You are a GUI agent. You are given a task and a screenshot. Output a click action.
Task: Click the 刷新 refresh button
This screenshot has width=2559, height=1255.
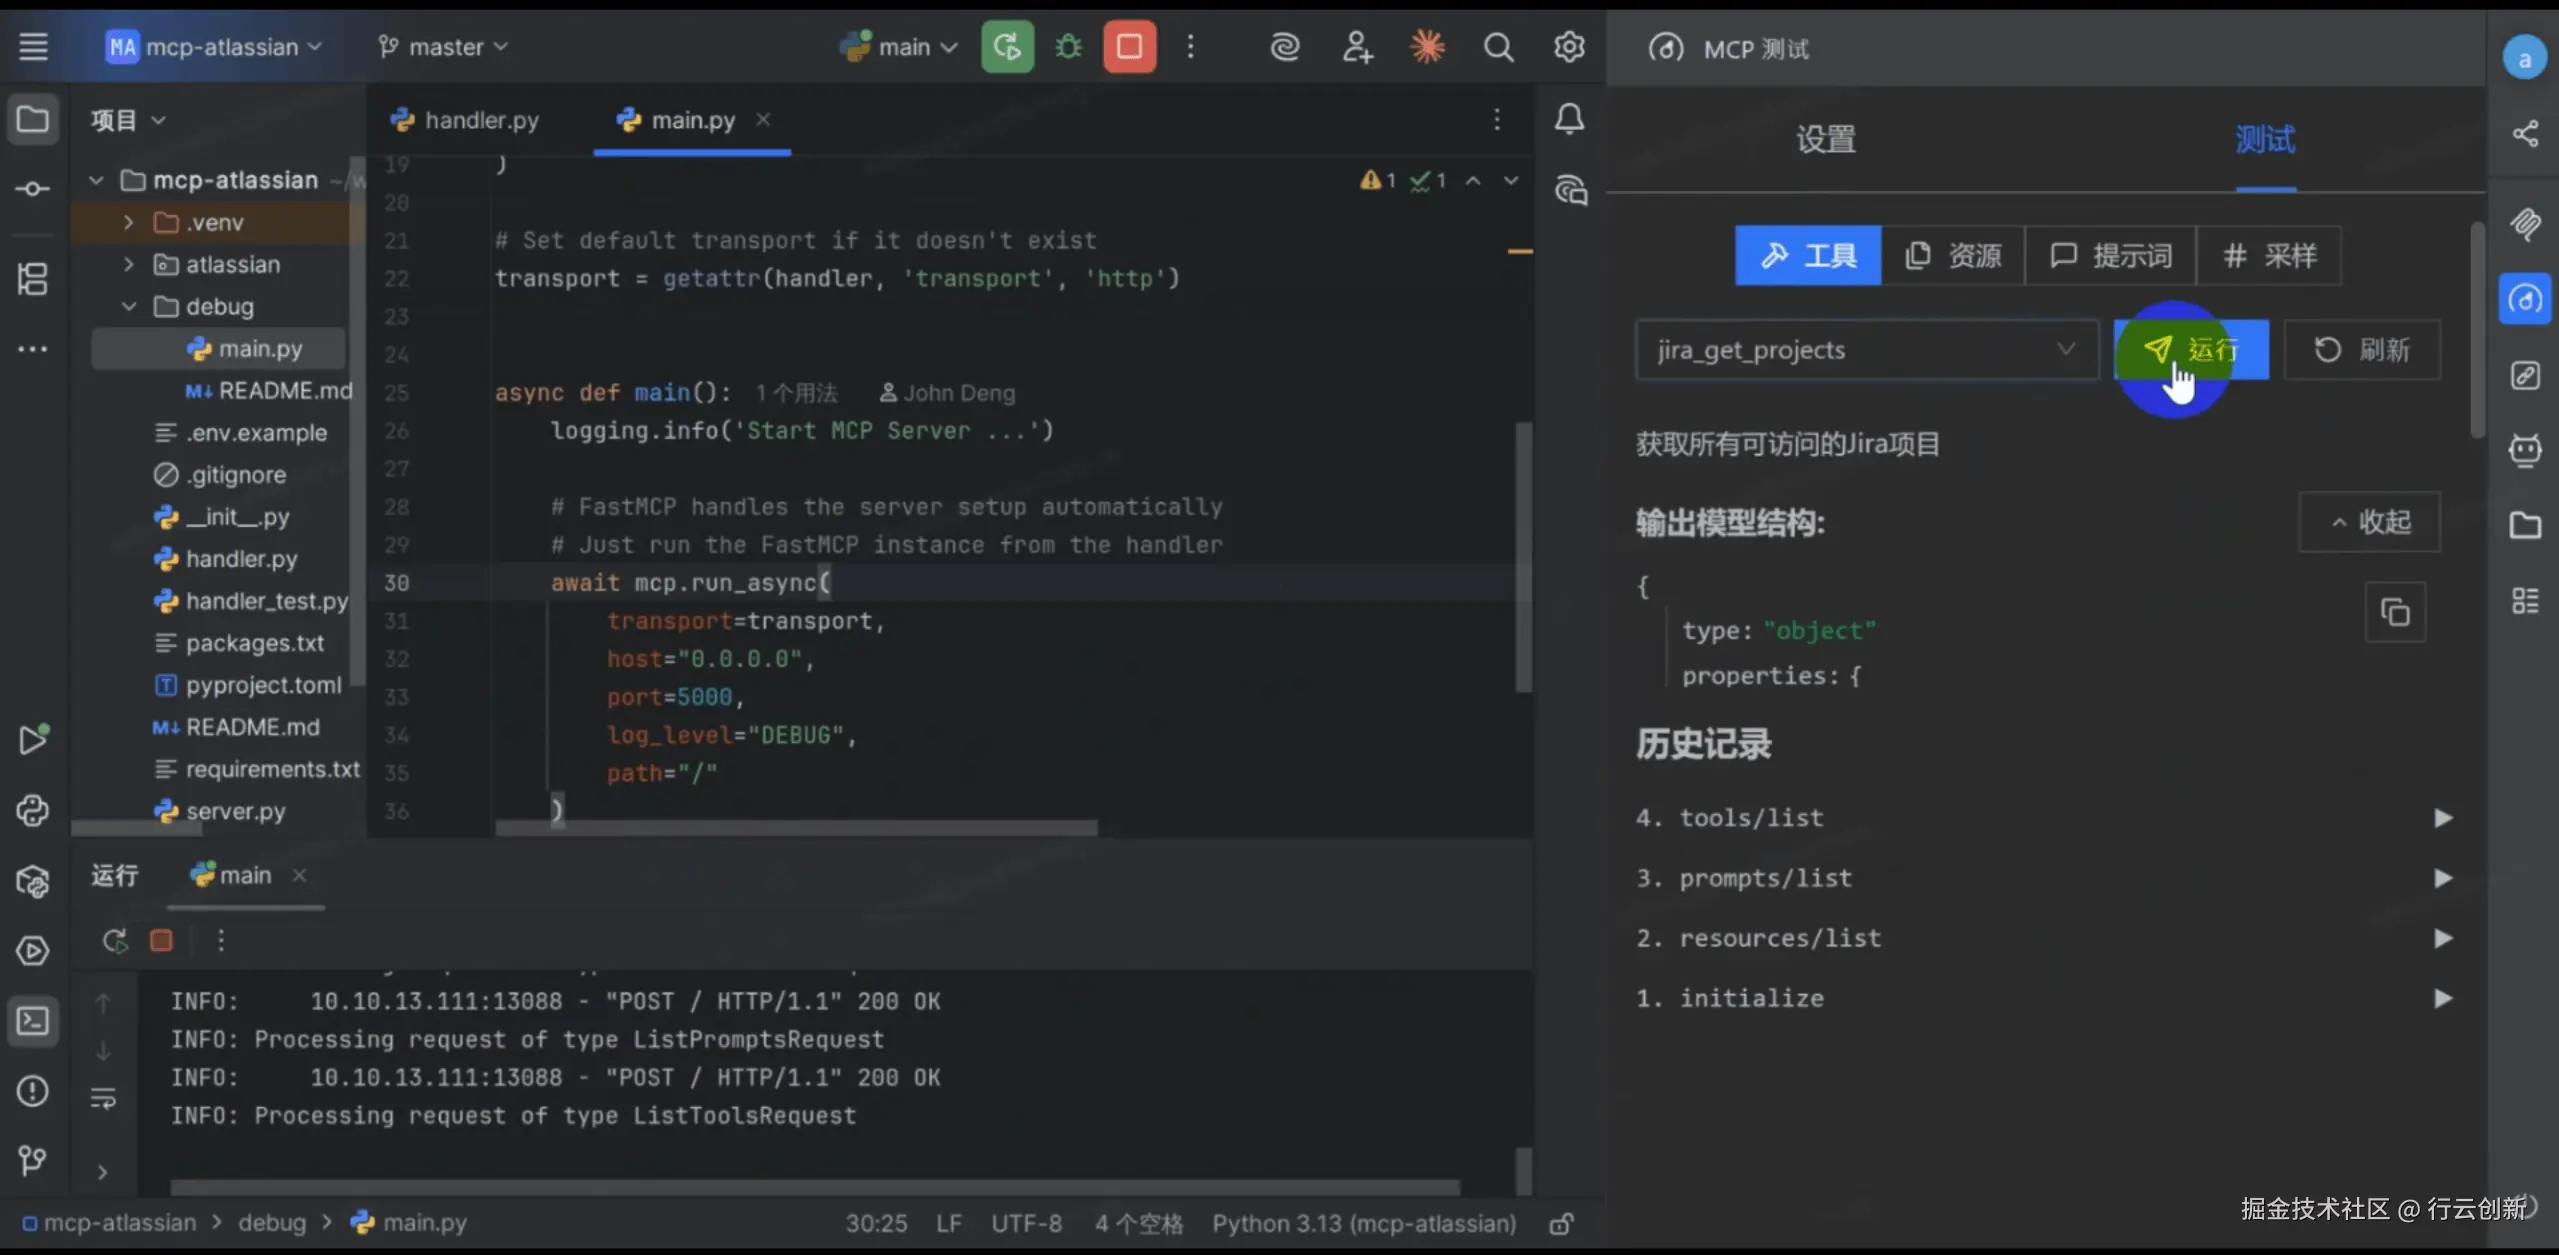click(x=2362, y=350)
